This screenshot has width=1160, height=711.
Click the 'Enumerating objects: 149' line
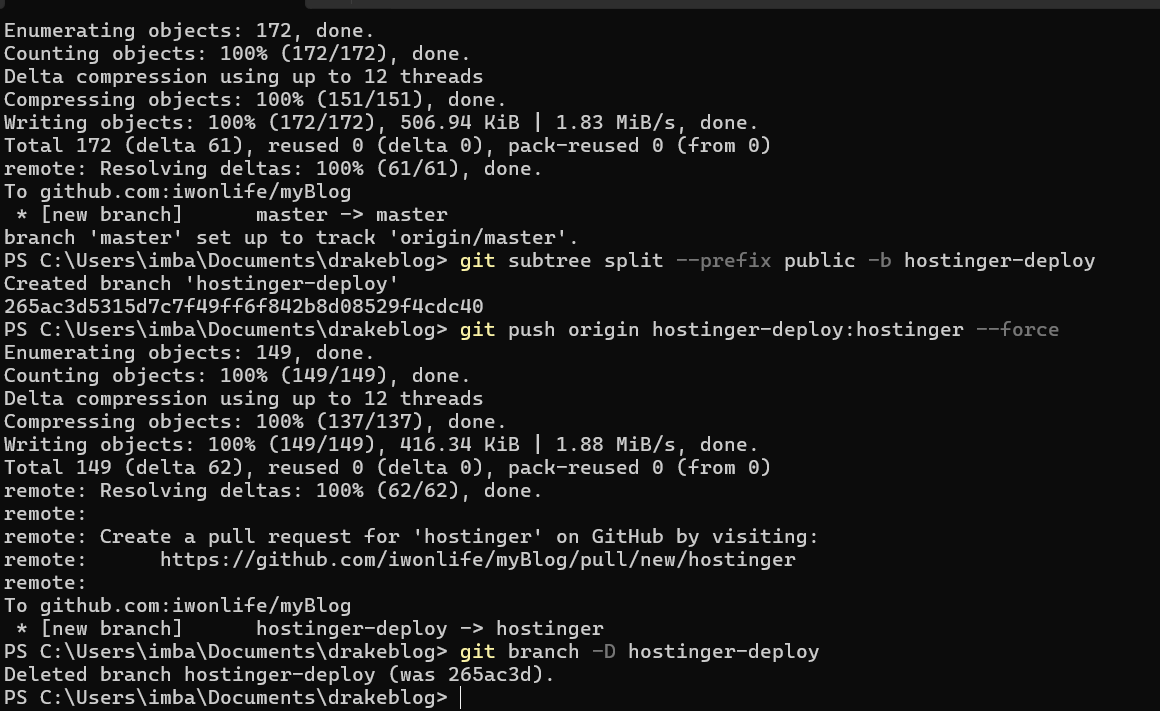(x=189, y=353)
